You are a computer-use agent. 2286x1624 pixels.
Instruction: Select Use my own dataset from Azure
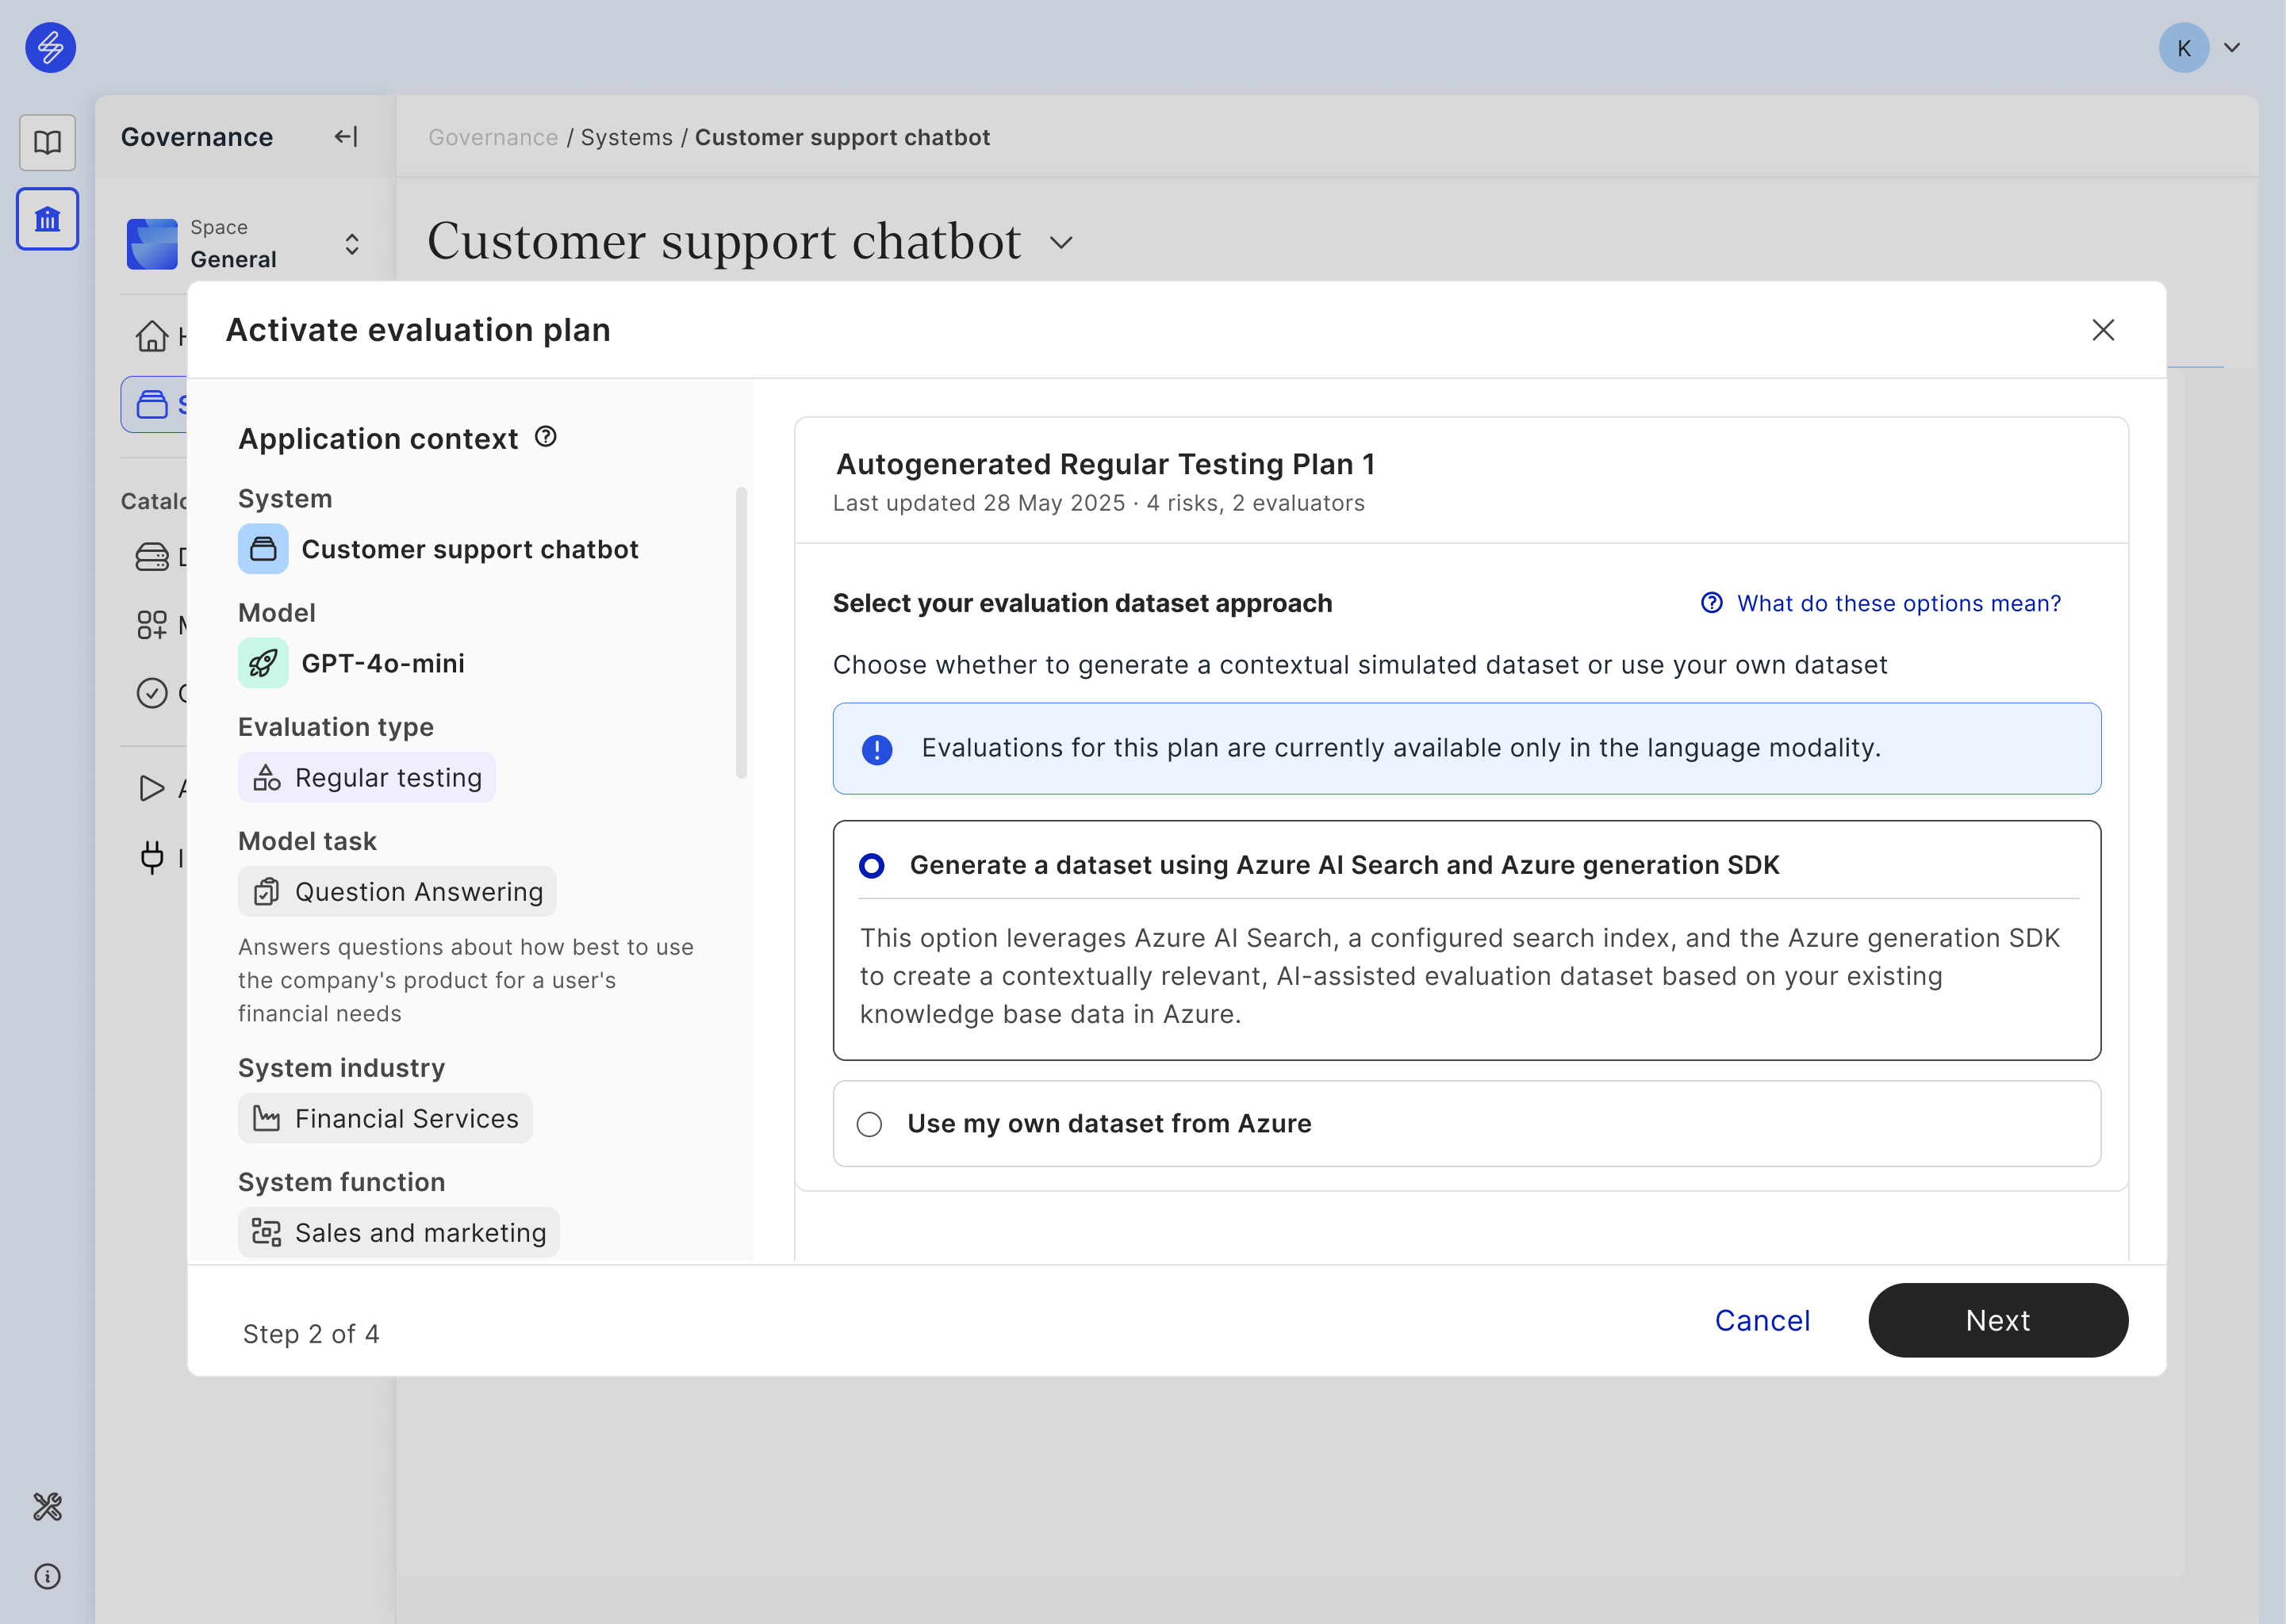pos(870,1124)
